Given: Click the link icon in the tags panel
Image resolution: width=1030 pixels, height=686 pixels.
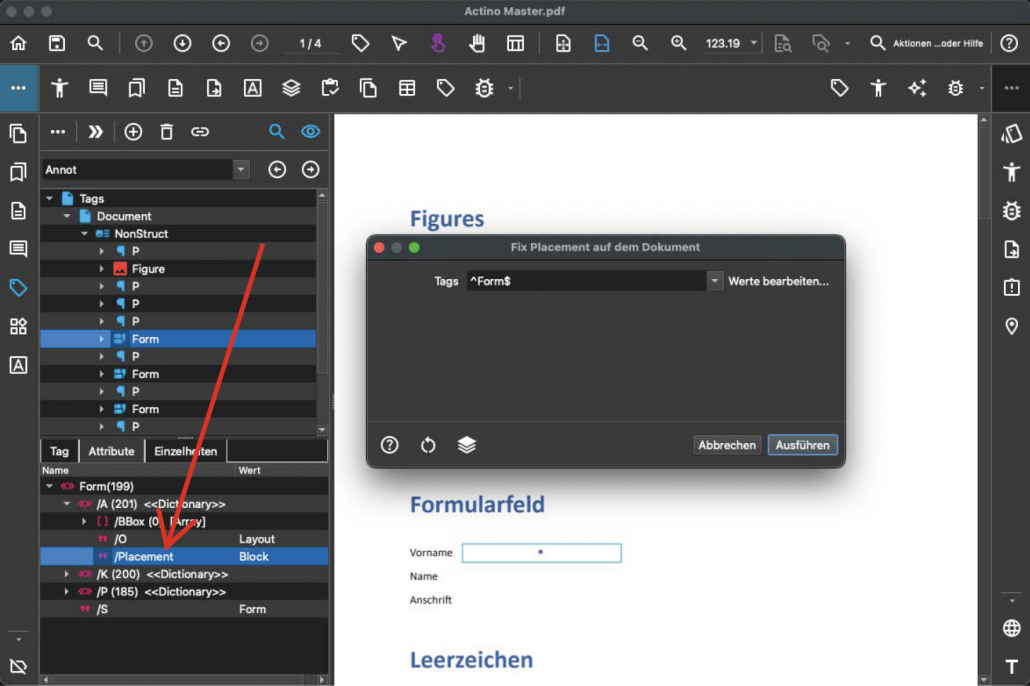Looking at the screenshot, I should coord(199,131).
